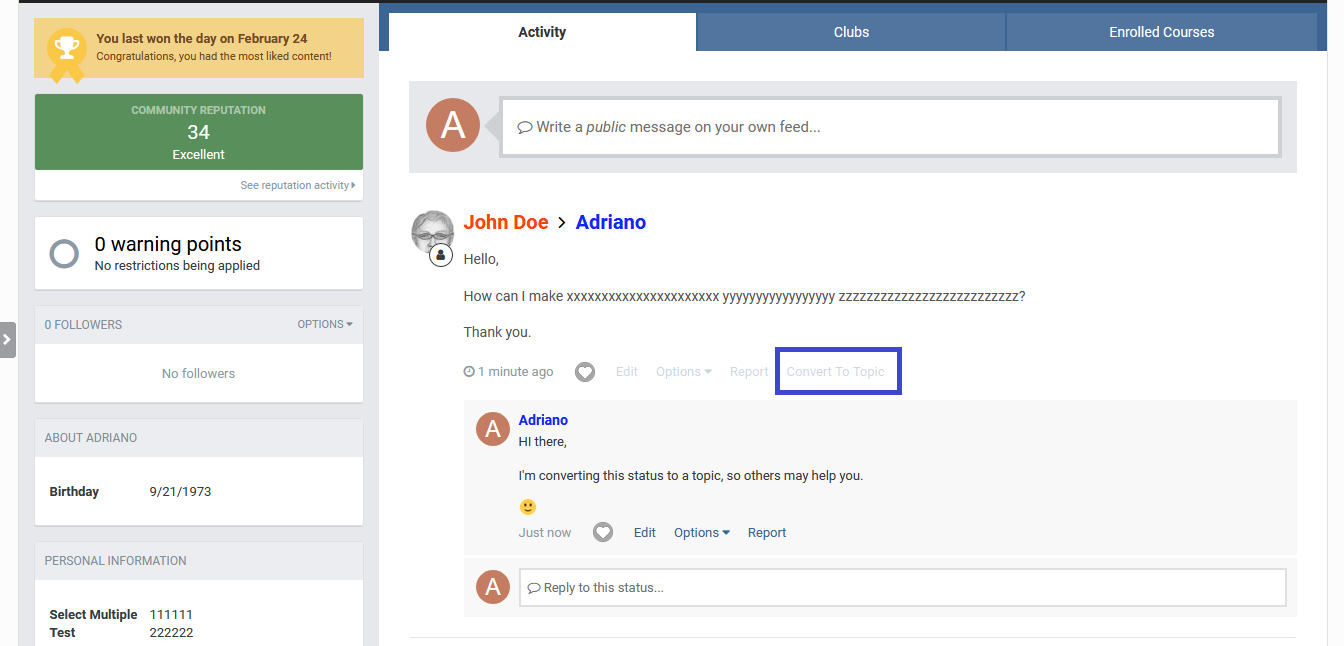This screenshot has width=1344, height=646.
Task: Open Options dropdown on John Doe's status
Action: pos(683,372)
